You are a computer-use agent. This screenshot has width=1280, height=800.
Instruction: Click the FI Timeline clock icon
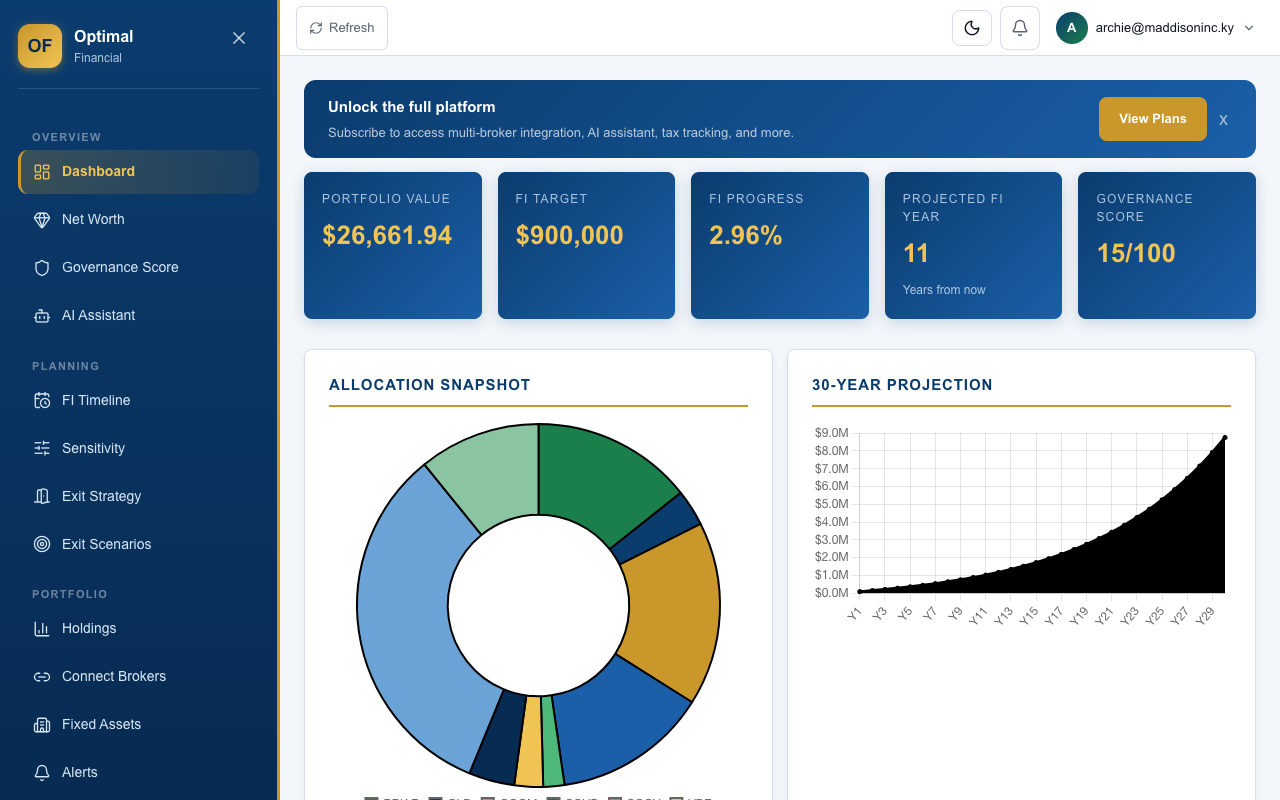41,400
